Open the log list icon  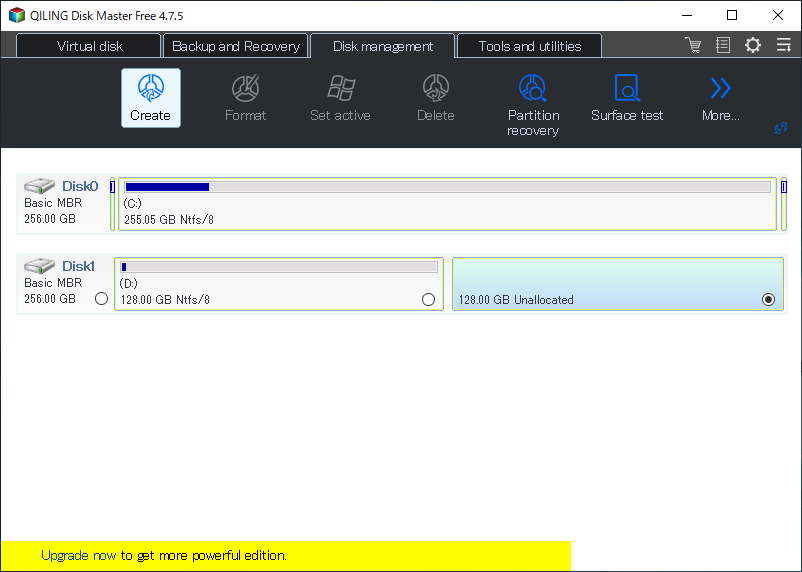[x=723, y=45]
